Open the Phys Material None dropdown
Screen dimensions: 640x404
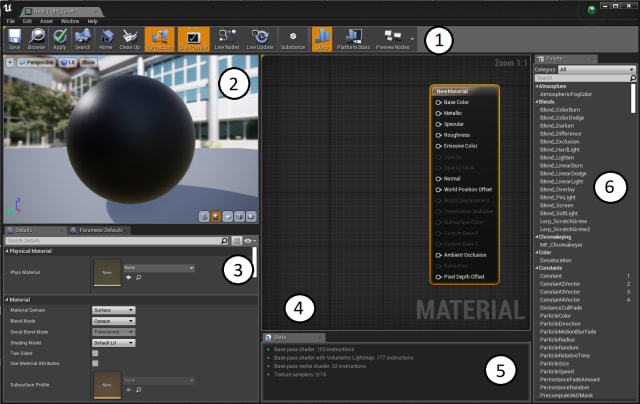(159, 268)
